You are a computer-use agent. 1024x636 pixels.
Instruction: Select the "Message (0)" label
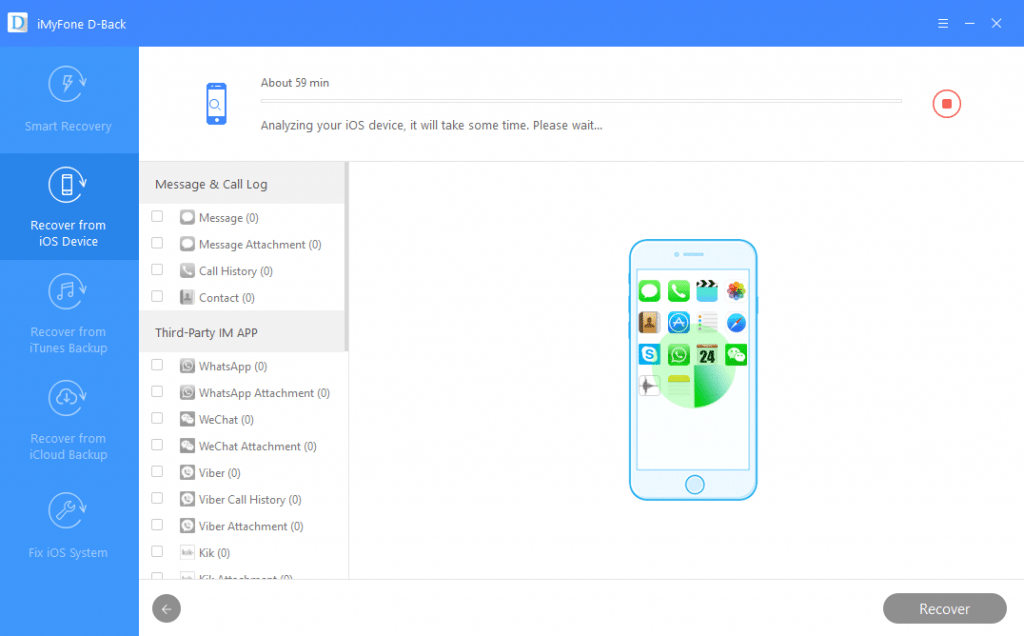tap(229, 217)
